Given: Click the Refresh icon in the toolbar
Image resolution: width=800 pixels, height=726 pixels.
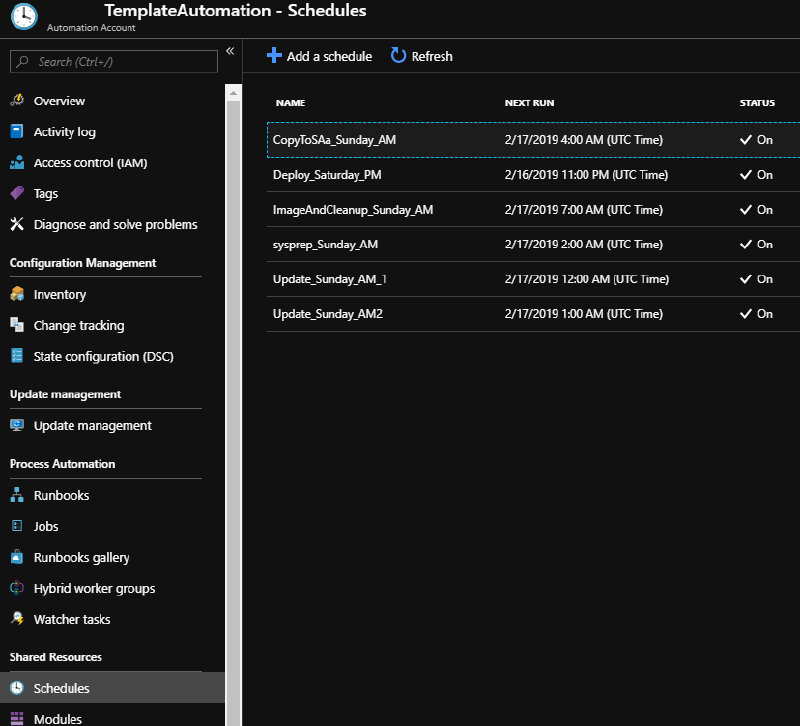Looking at the screenshot, I should click(x=401, y=56).
